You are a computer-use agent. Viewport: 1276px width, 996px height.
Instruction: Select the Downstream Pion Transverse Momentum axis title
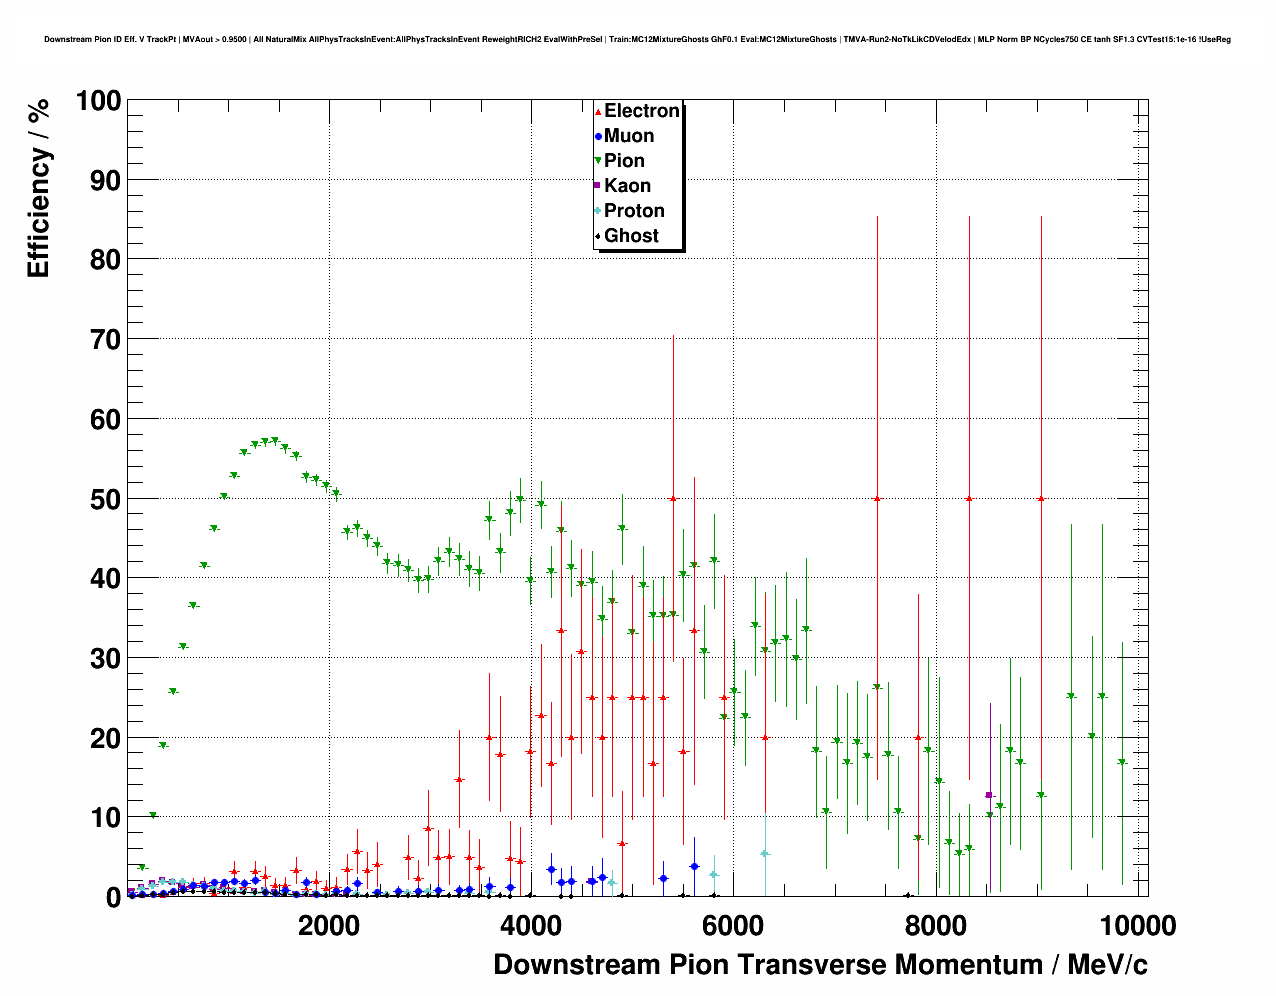click(x=820, y=965)
